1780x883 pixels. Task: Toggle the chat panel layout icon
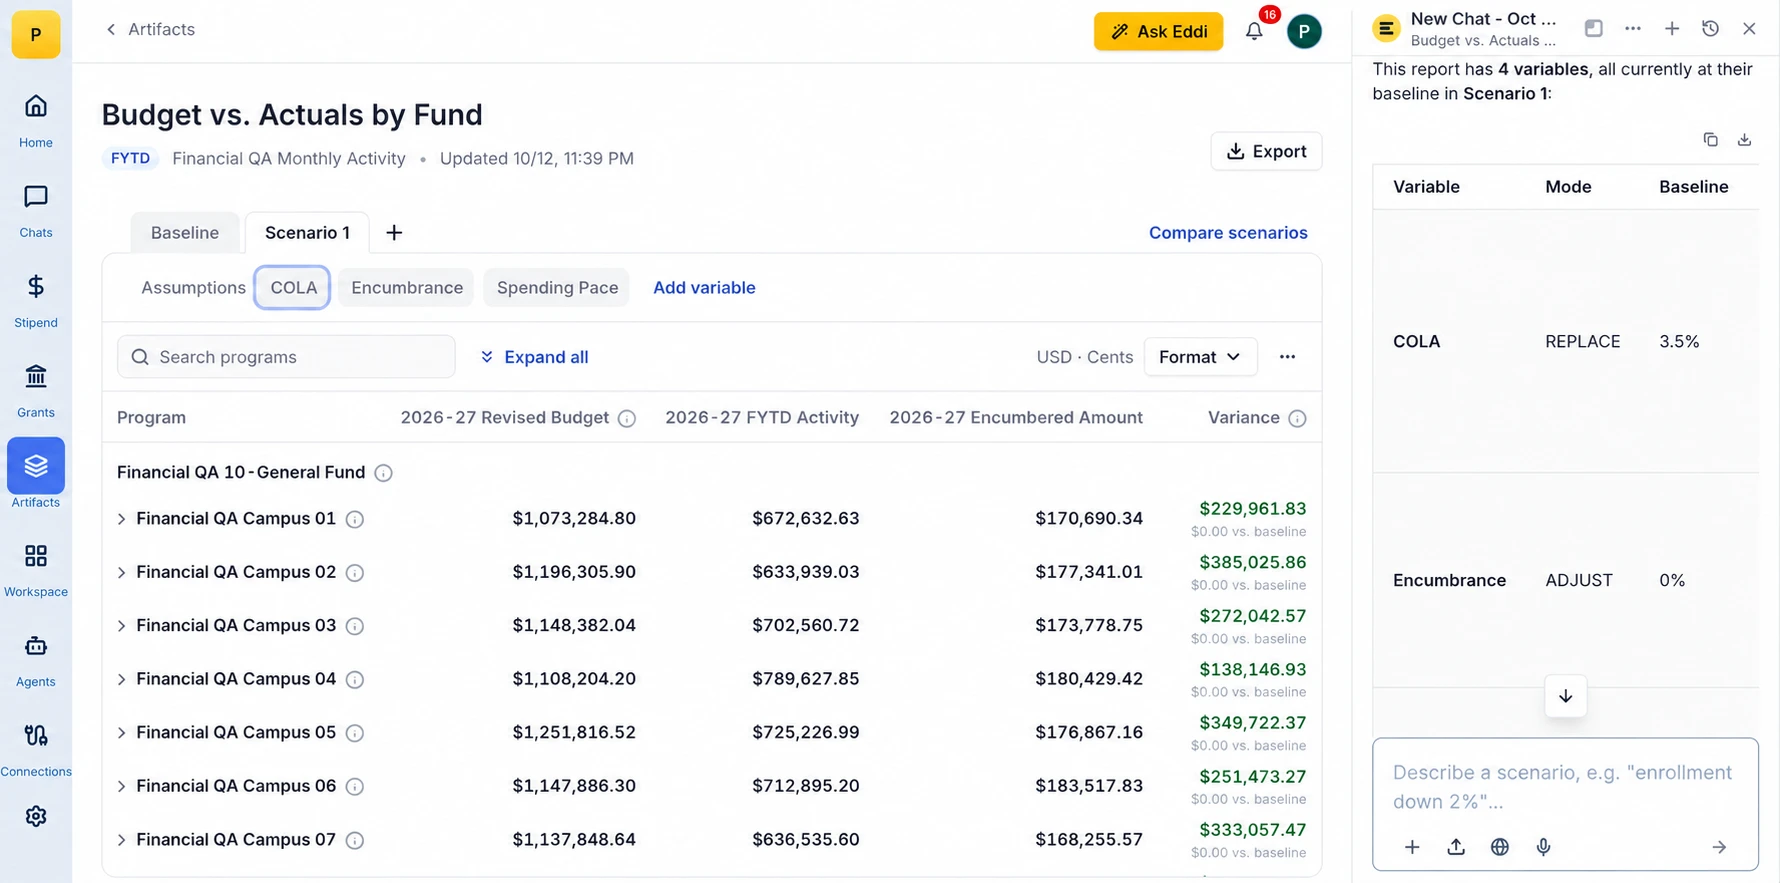(1594, 28)
